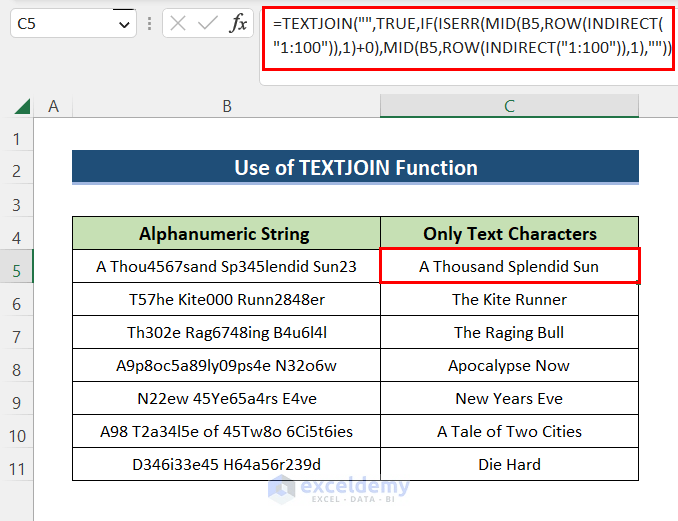Select cell 'N22ew 45Ye65a4rs E4ve'
Image resolution: width=678 pixels, height=521 pixels.
coord(227,398)
